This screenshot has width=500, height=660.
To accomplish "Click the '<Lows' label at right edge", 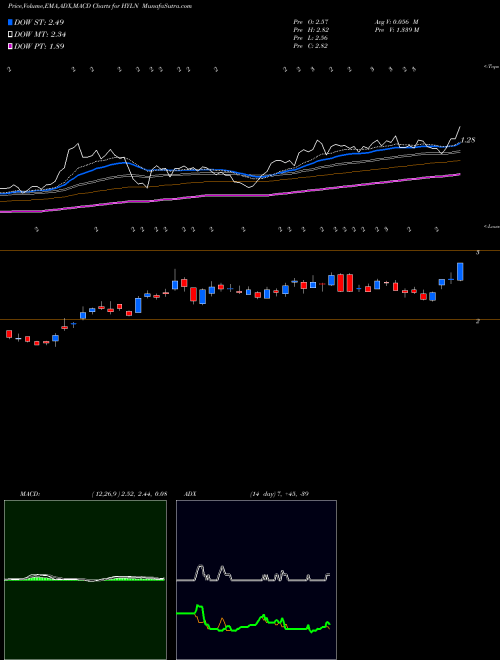I will tap(492, 226).
